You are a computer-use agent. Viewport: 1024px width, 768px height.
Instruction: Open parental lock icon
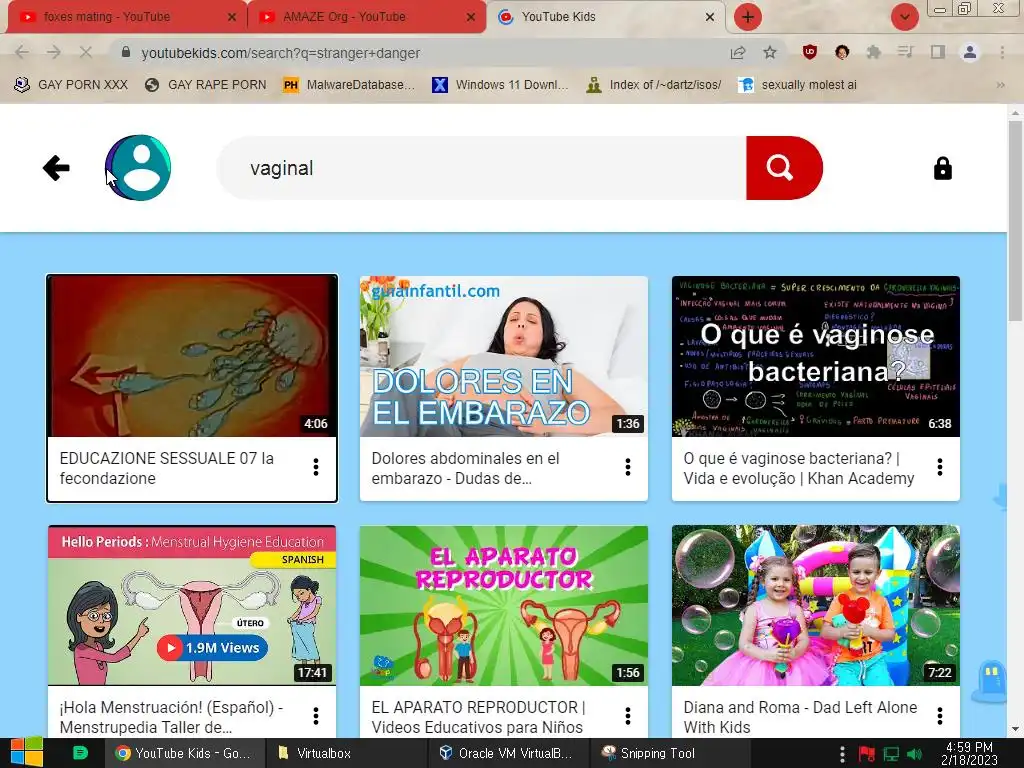942,168
